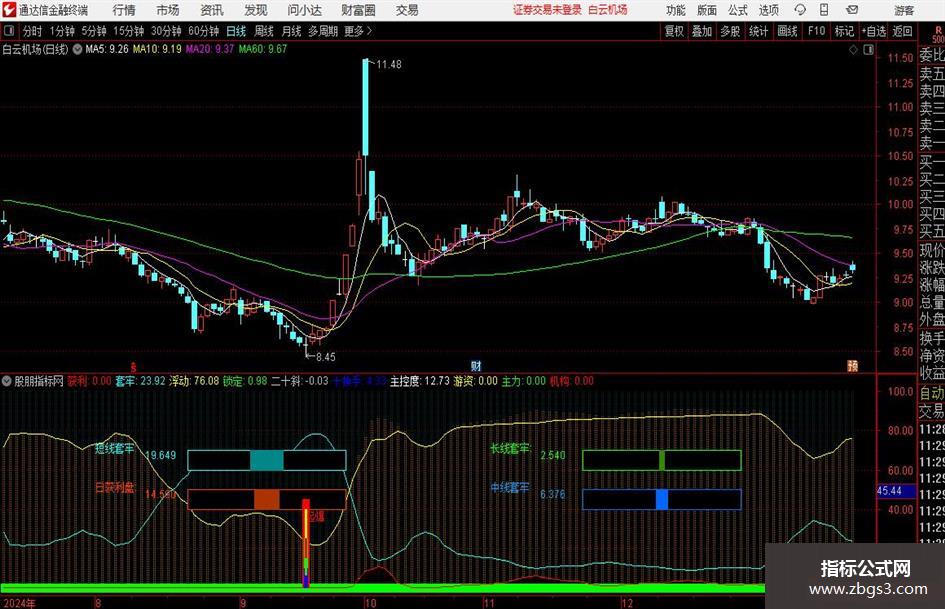Image resolution: width=945 pixels, height=609 pixels.
Task: Click the 套牢: 23.92 indicator value
Action: (140, 381)
